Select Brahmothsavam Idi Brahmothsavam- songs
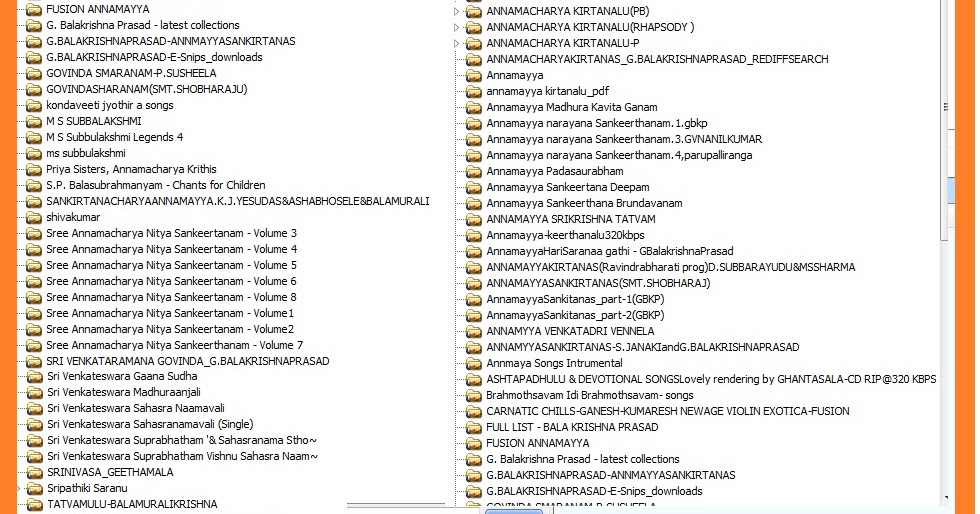 click(590, 396)
